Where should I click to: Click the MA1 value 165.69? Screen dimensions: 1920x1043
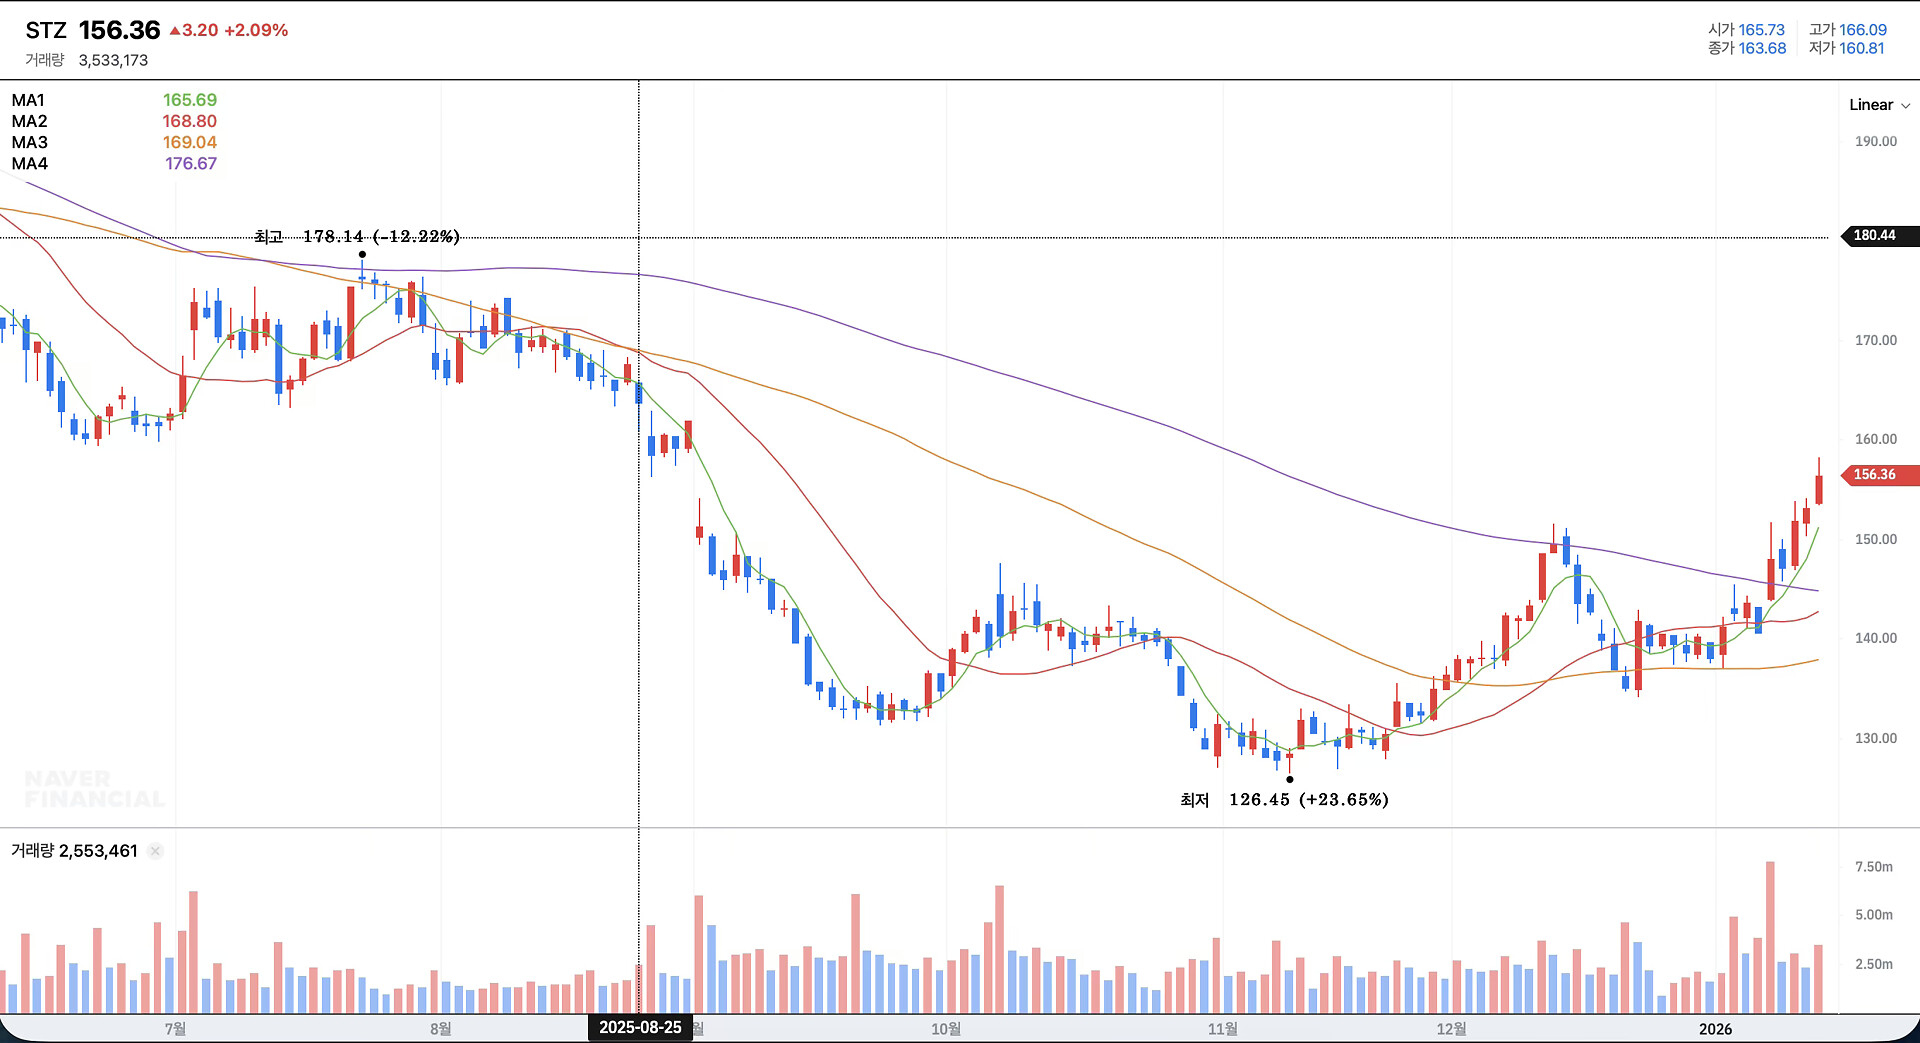tap(190, 100)
